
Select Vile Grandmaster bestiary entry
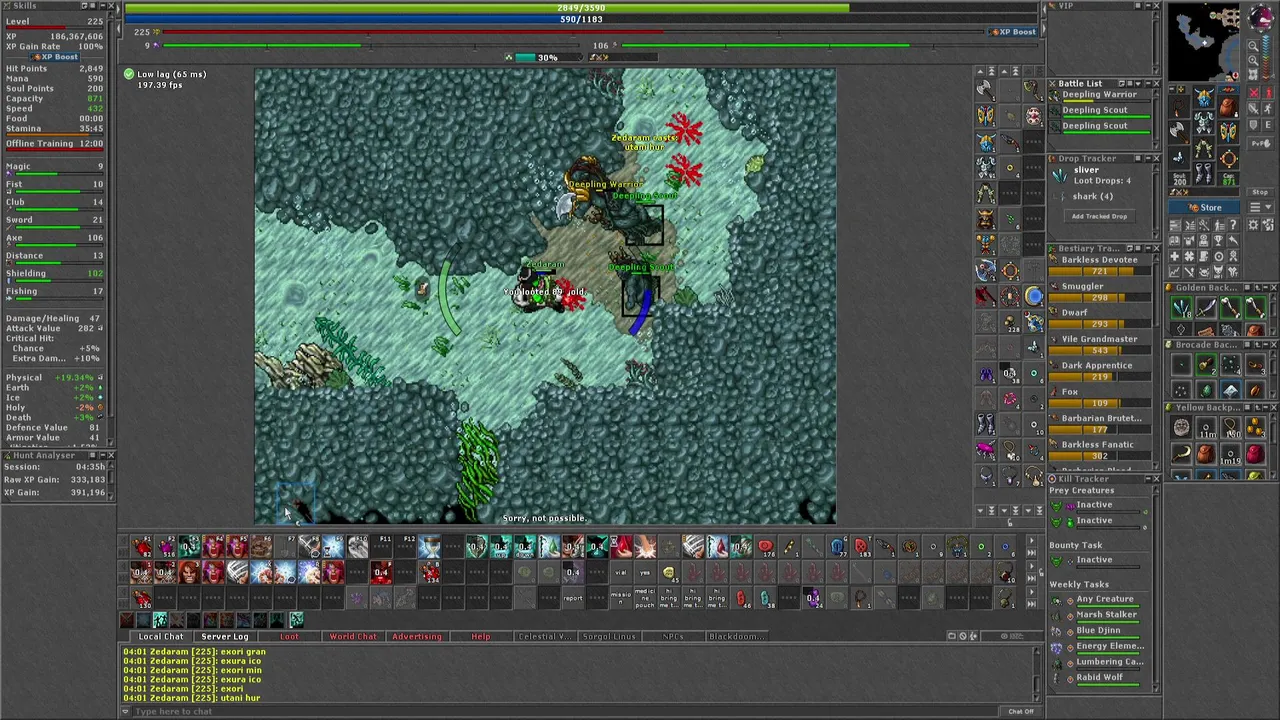1100,343
